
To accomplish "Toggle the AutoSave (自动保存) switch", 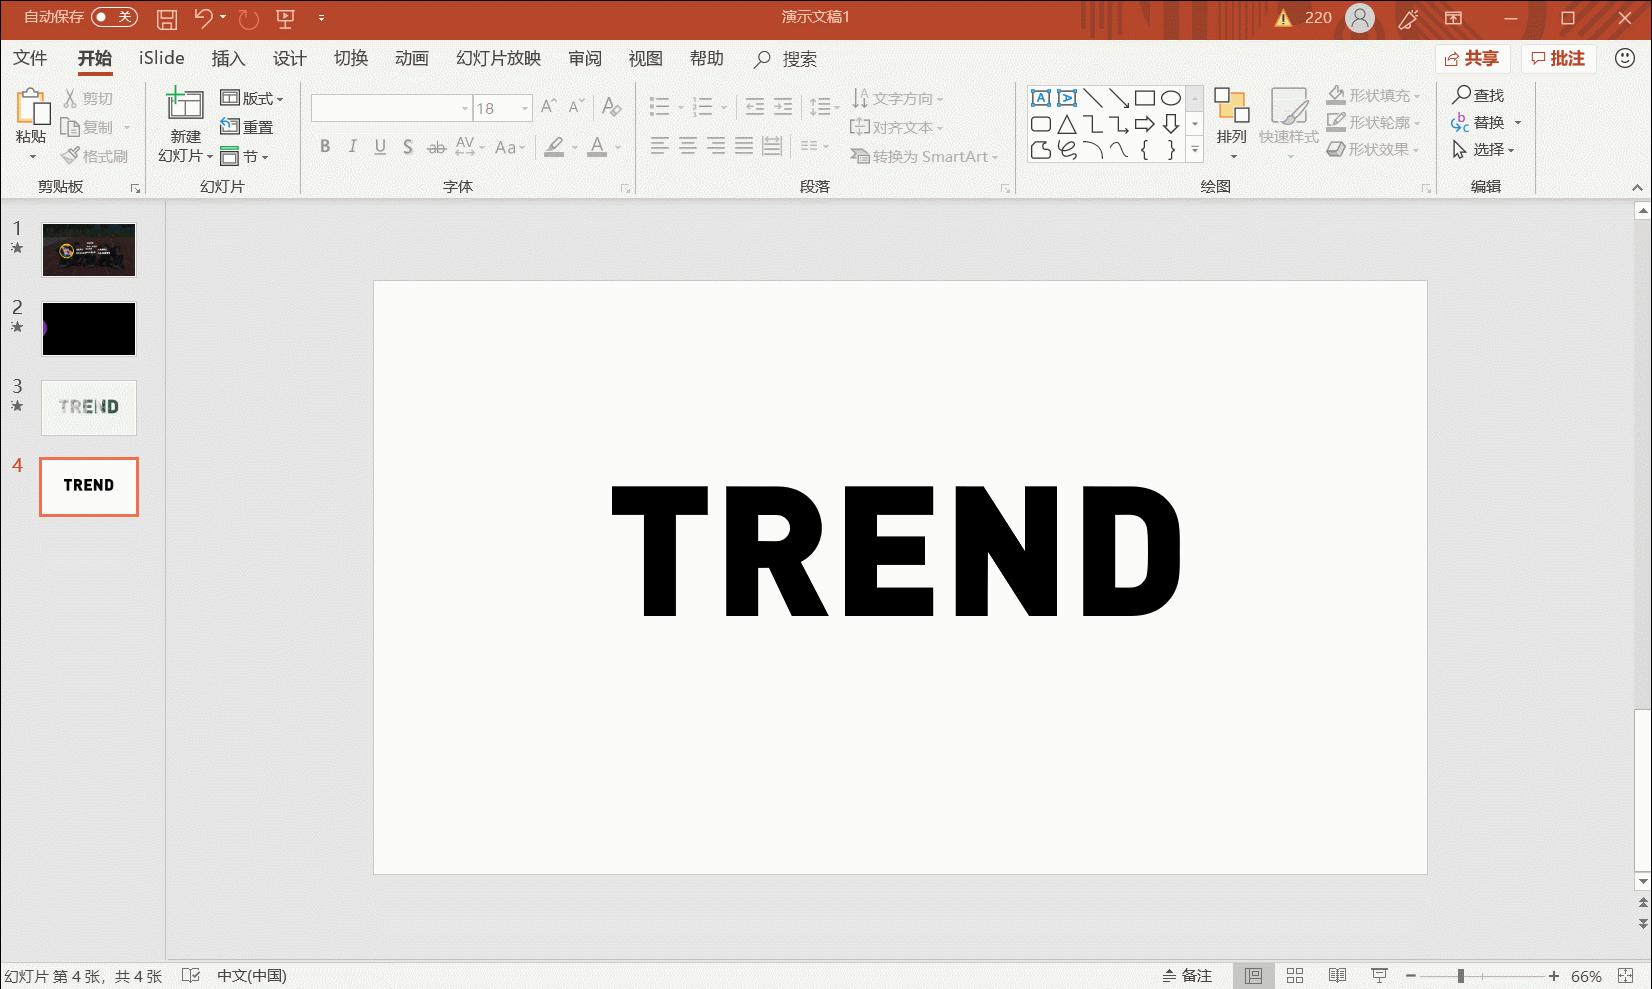I will coord(113,17).
